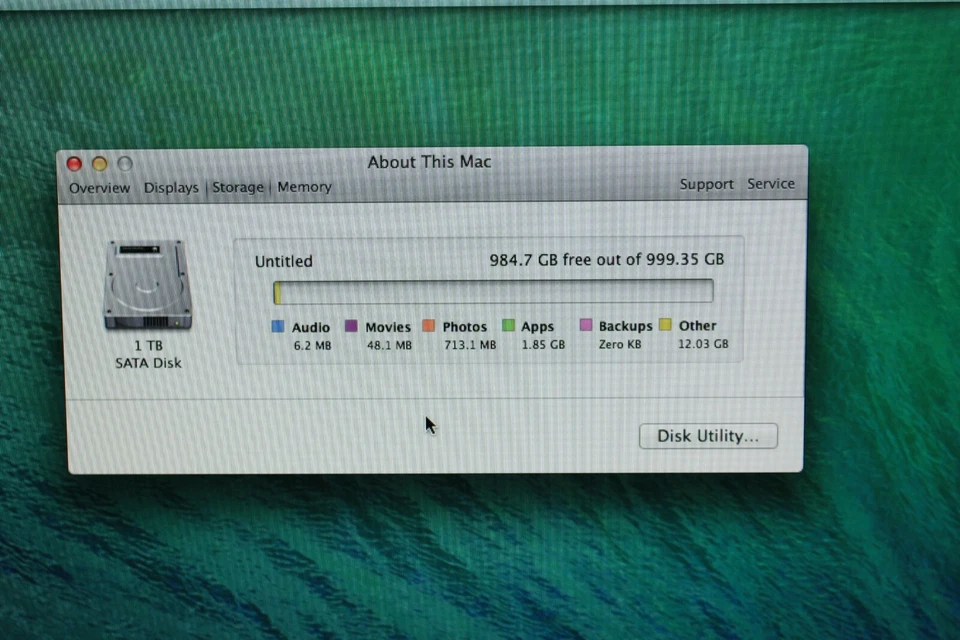Click the pink Backups legend square
Image resolution: width=960 pixels, height=640 pixels.
click(x=585, y=326)
